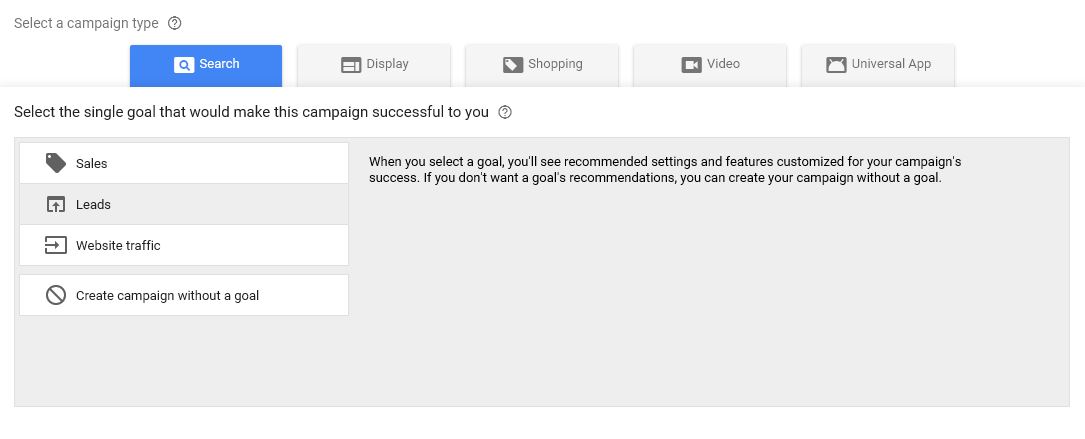Choose Sales as the campaign goal
The image size is (1085, 439).
(184, 163)
